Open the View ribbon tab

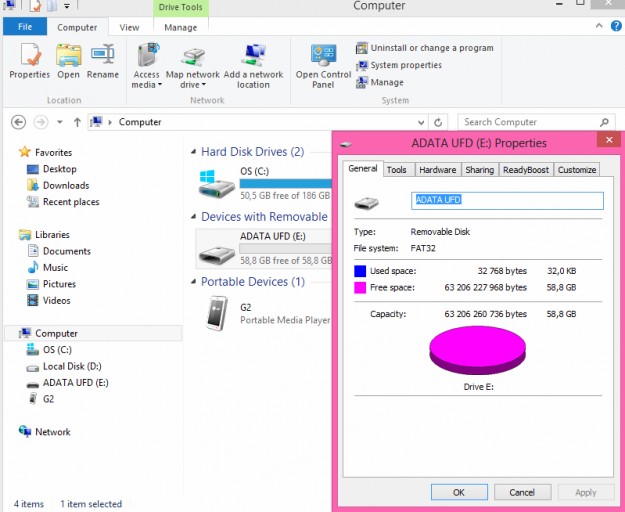[129, 28]
